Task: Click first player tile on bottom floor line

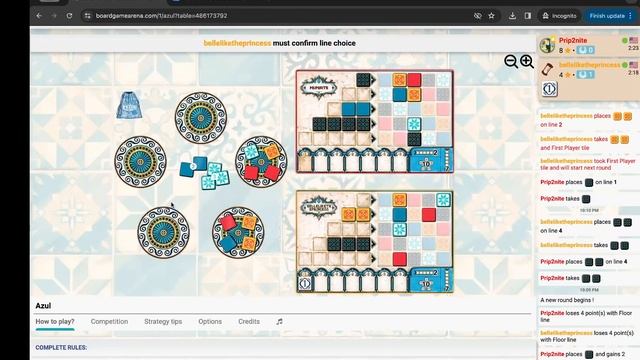Action: pos(305,283)
